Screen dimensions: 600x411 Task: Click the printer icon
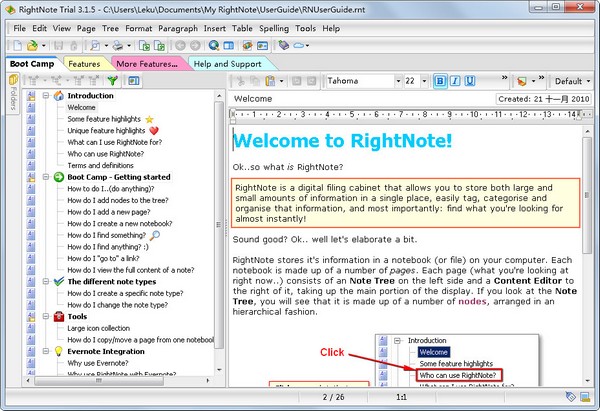click(x=118, y=46)
